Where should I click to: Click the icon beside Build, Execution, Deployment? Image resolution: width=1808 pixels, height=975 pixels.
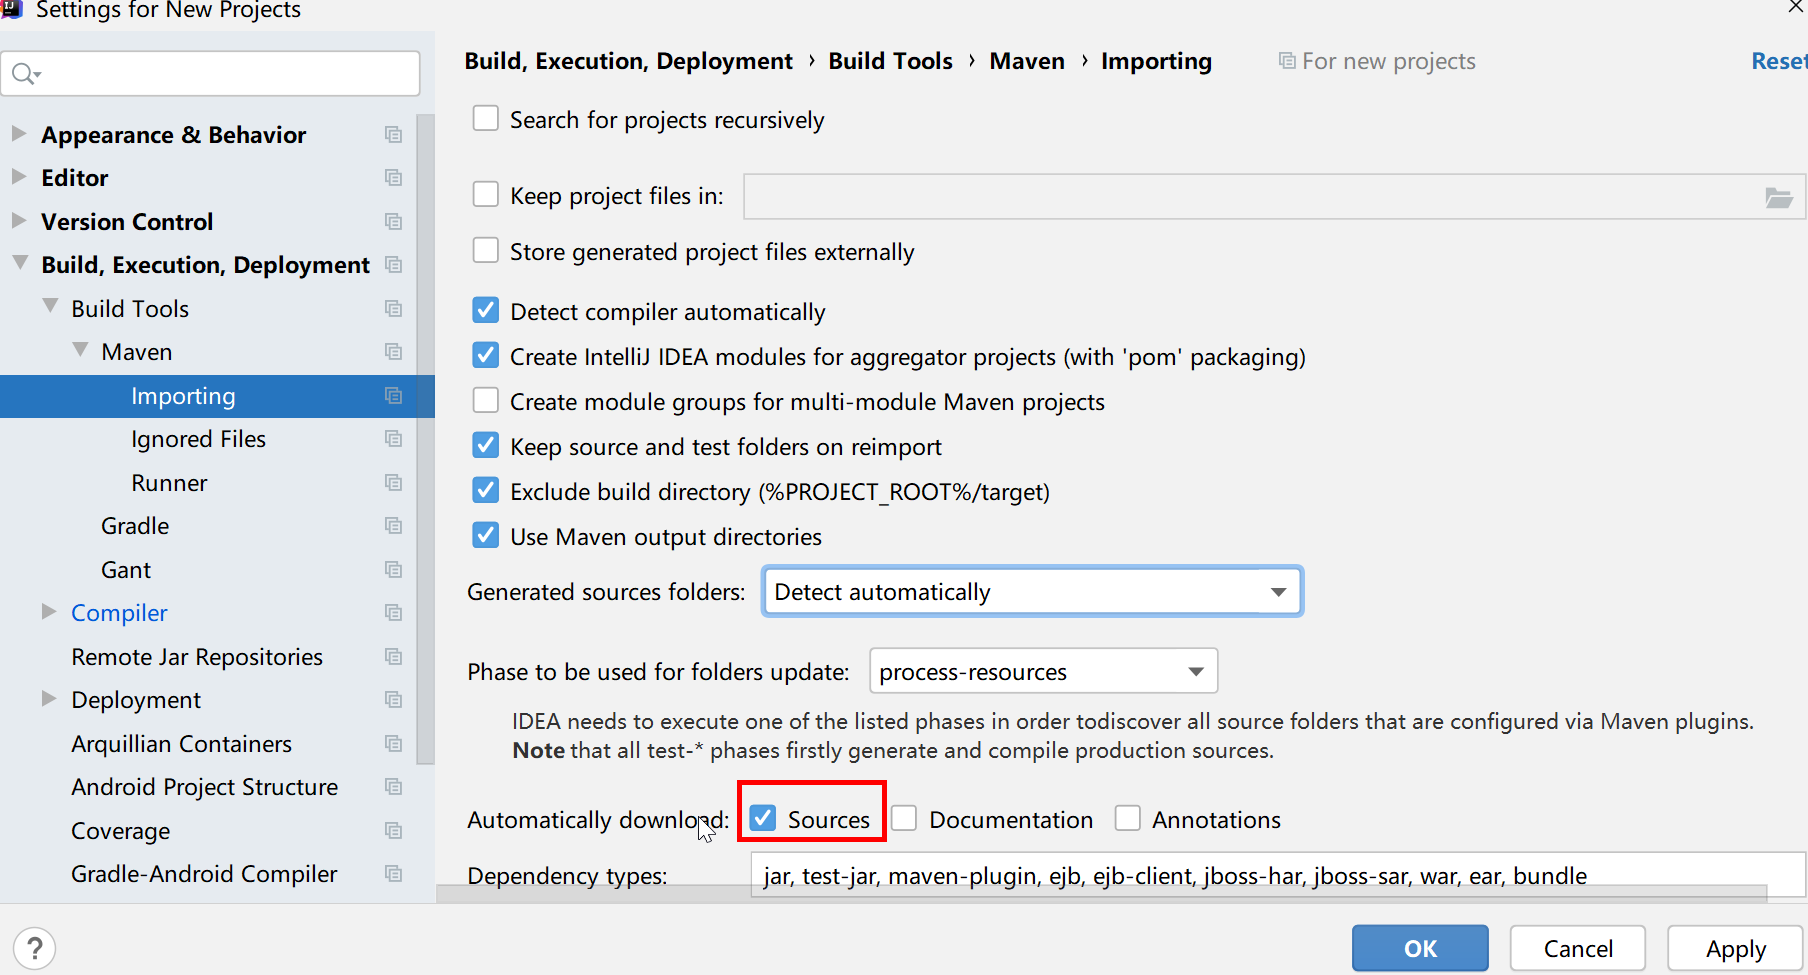(393, 265)
